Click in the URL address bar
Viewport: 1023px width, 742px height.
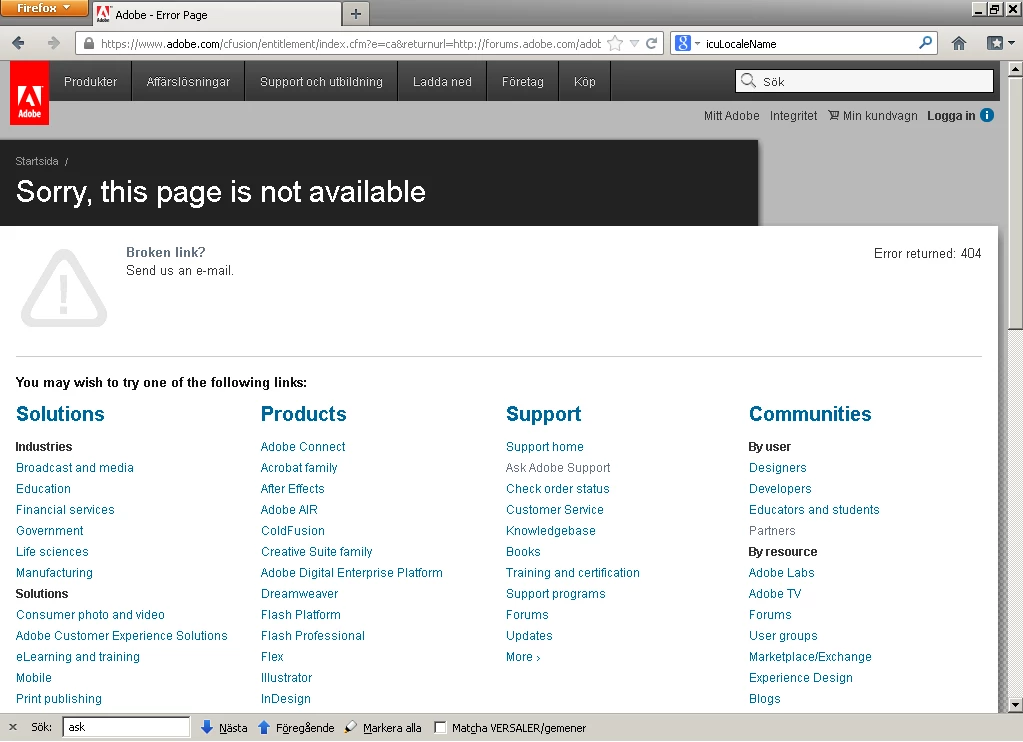click(350, 44)
